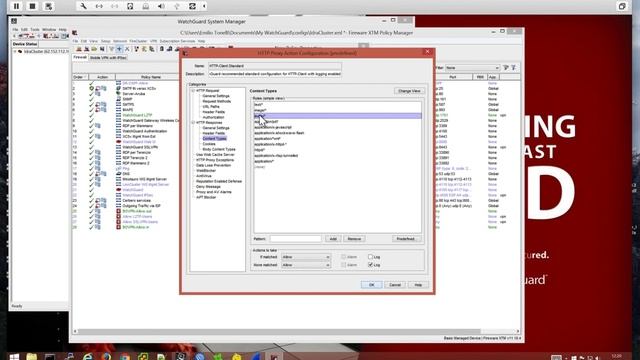Image resolution: width=640 pixels, height=360 pixels.
Task: Click the filter funnel icon
Action: 506,68
